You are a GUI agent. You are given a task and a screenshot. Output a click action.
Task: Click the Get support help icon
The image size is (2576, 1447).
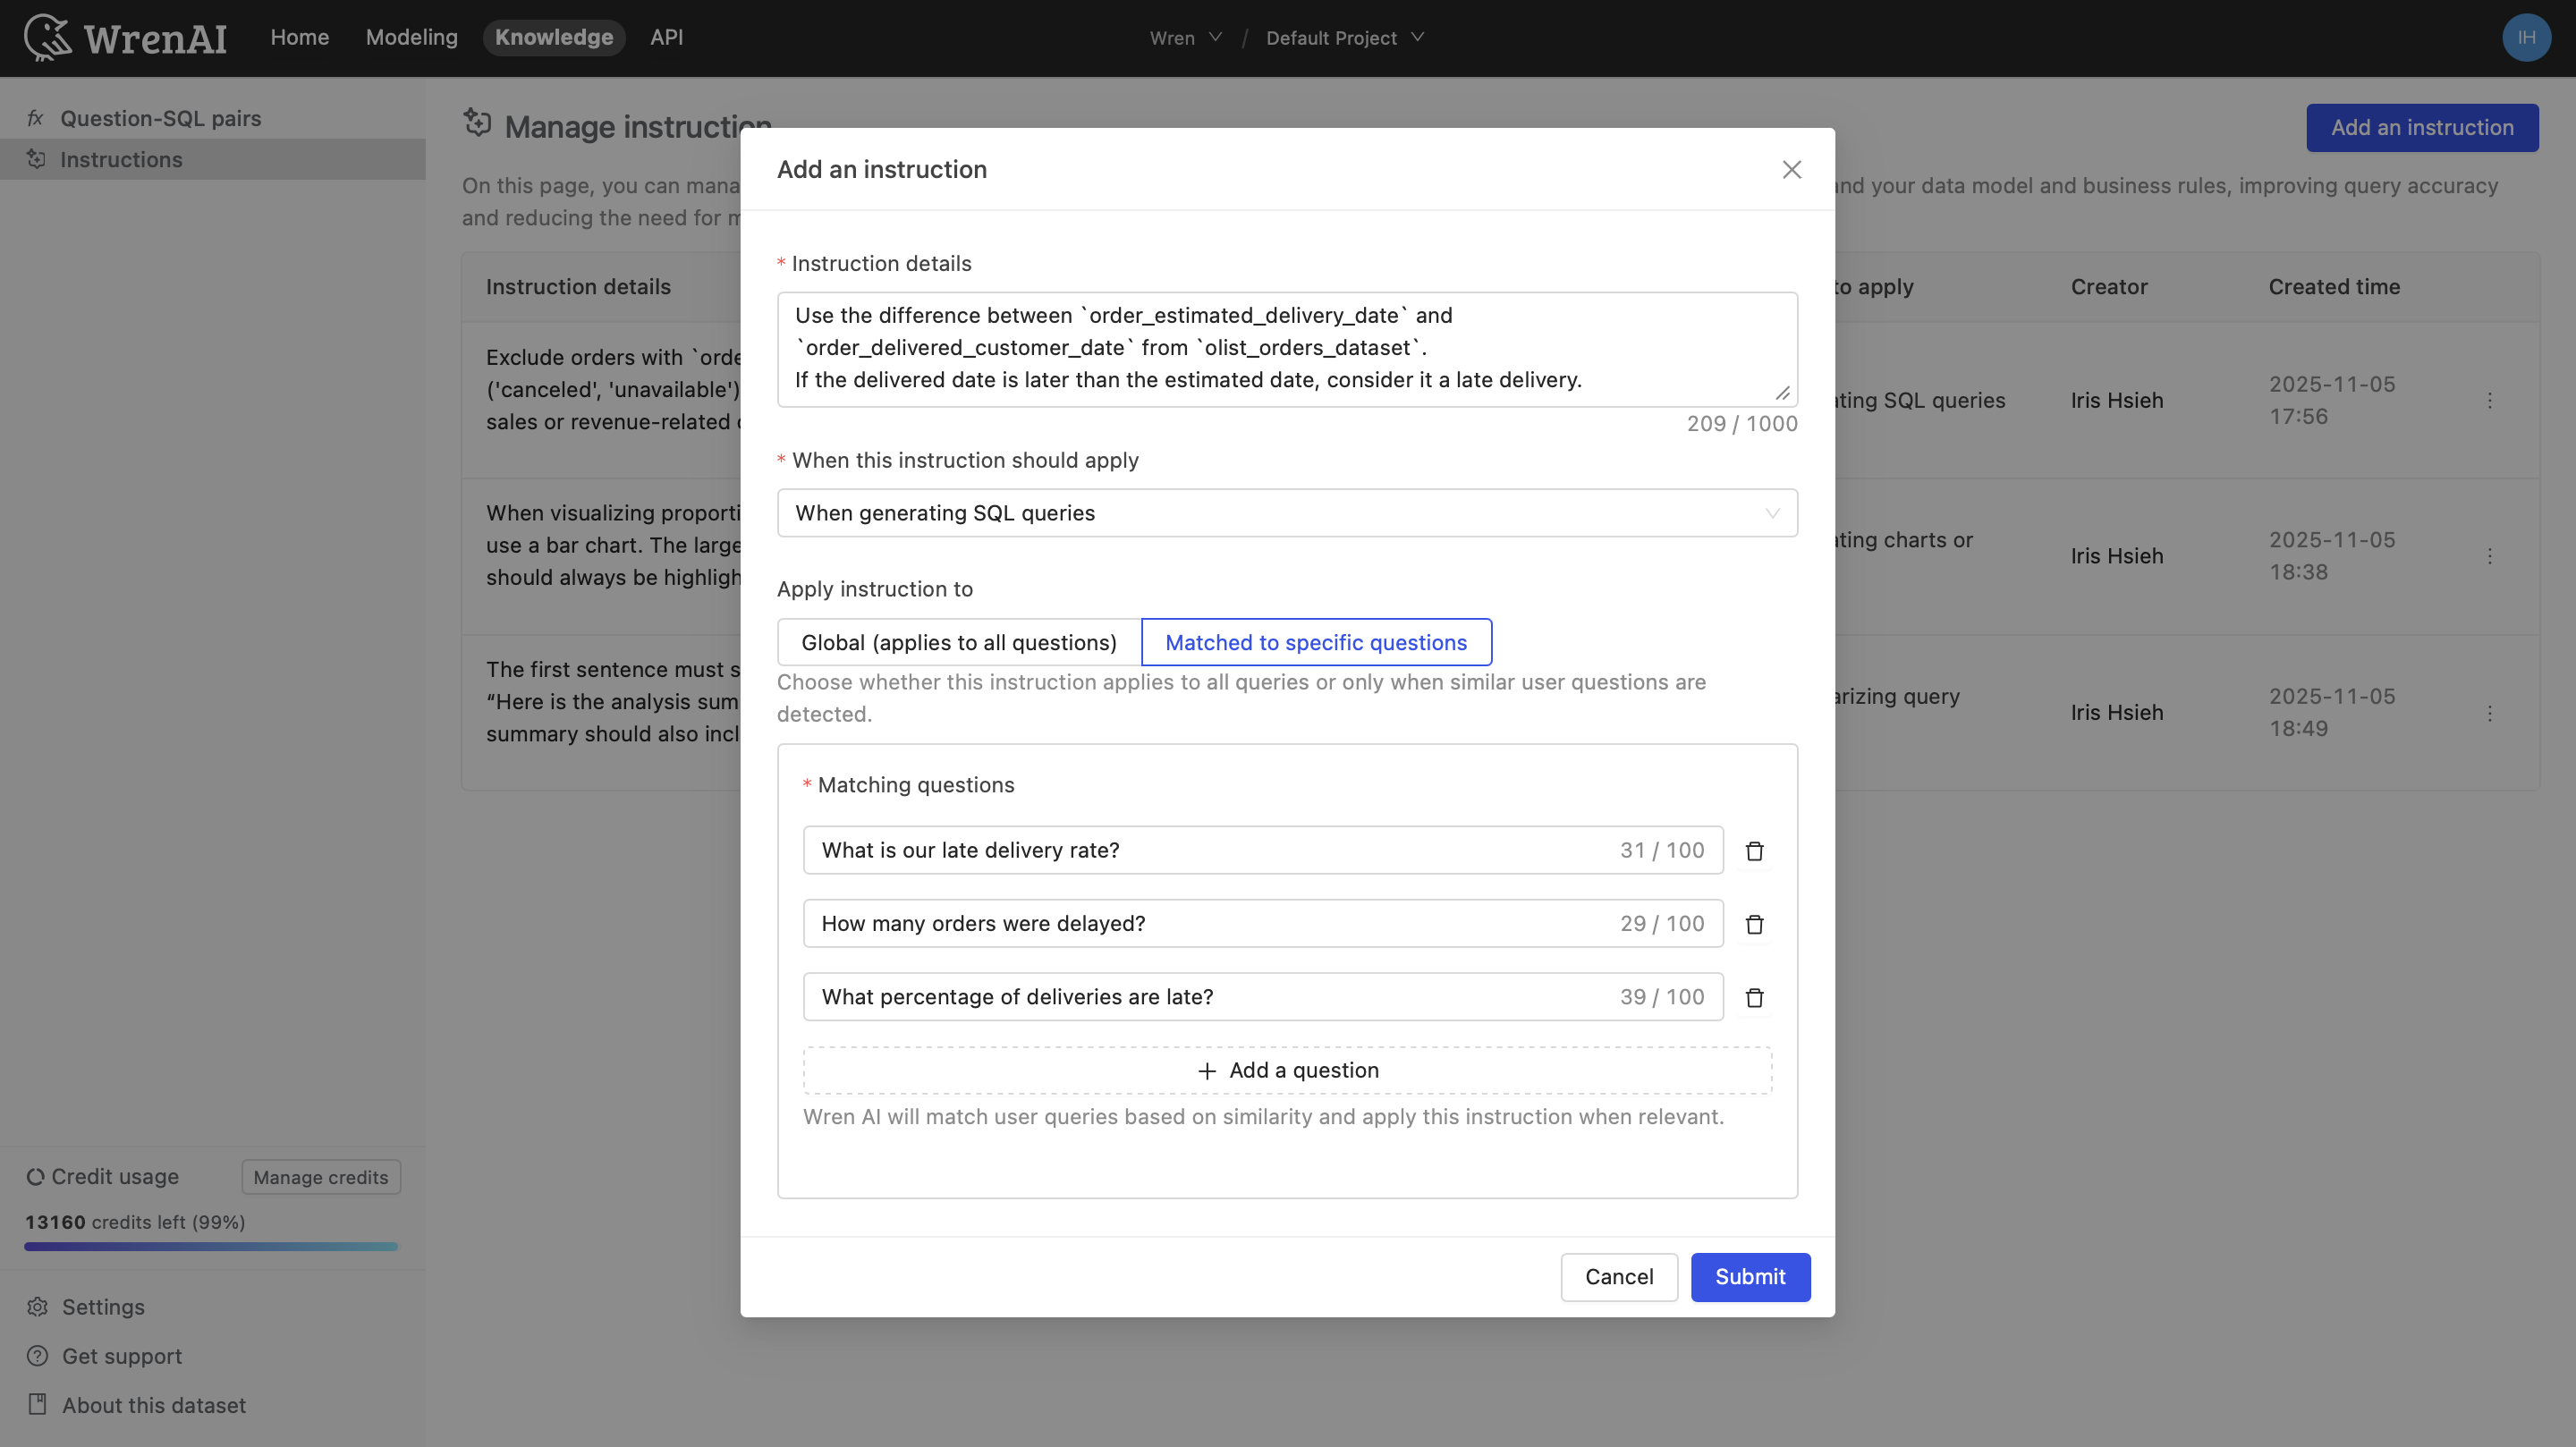[37, 1356]
